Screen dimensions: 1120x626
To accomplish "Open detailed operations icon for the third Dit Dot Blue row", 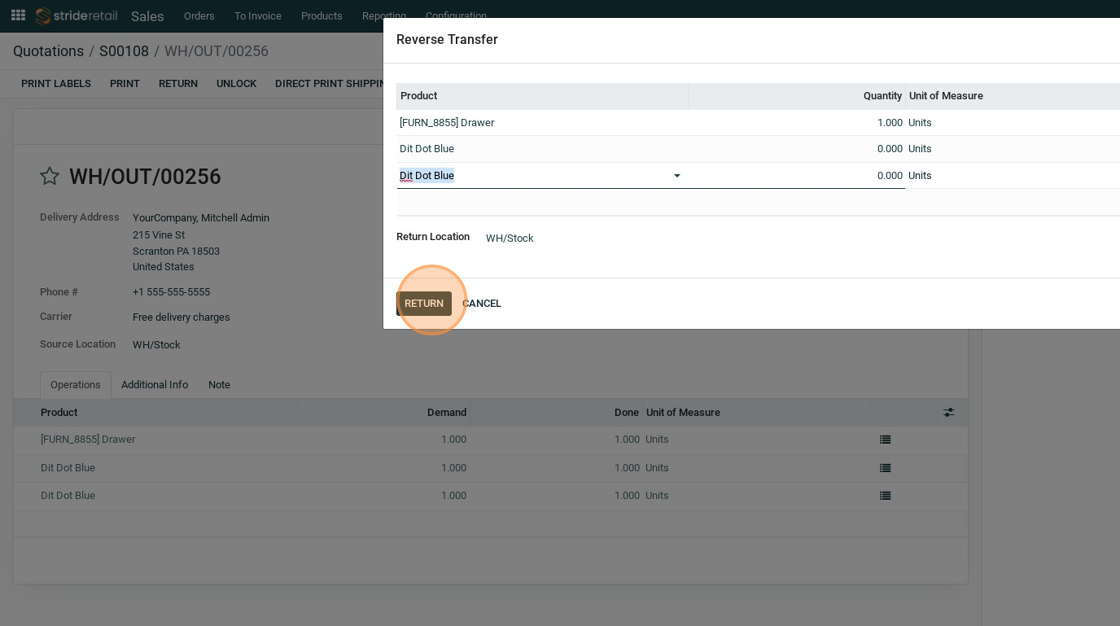I will (x=885, y=495).
